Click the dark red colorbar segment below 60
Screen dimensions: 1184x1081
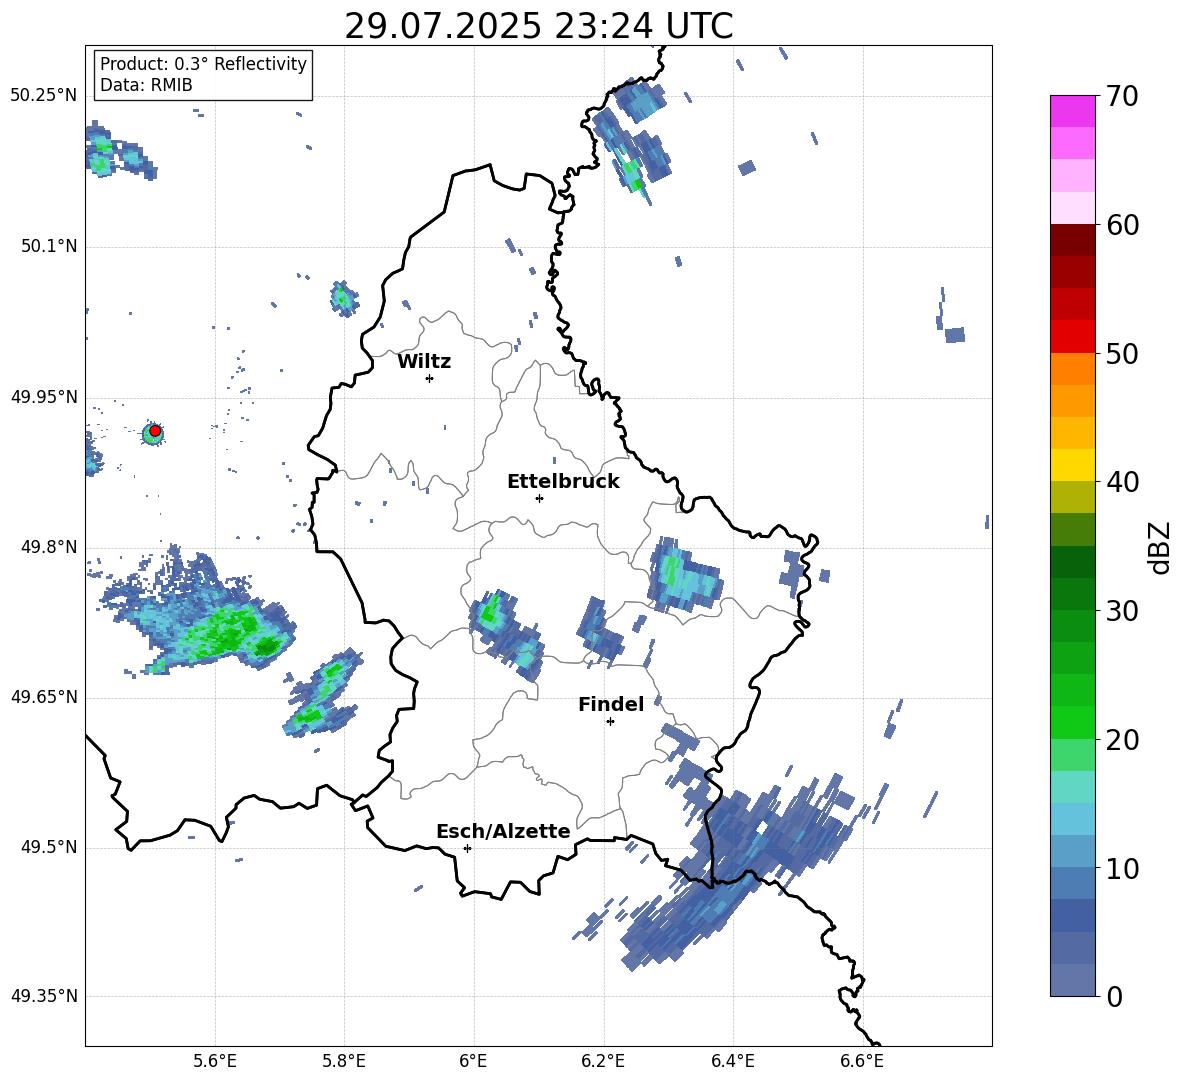coord(1072,240)
